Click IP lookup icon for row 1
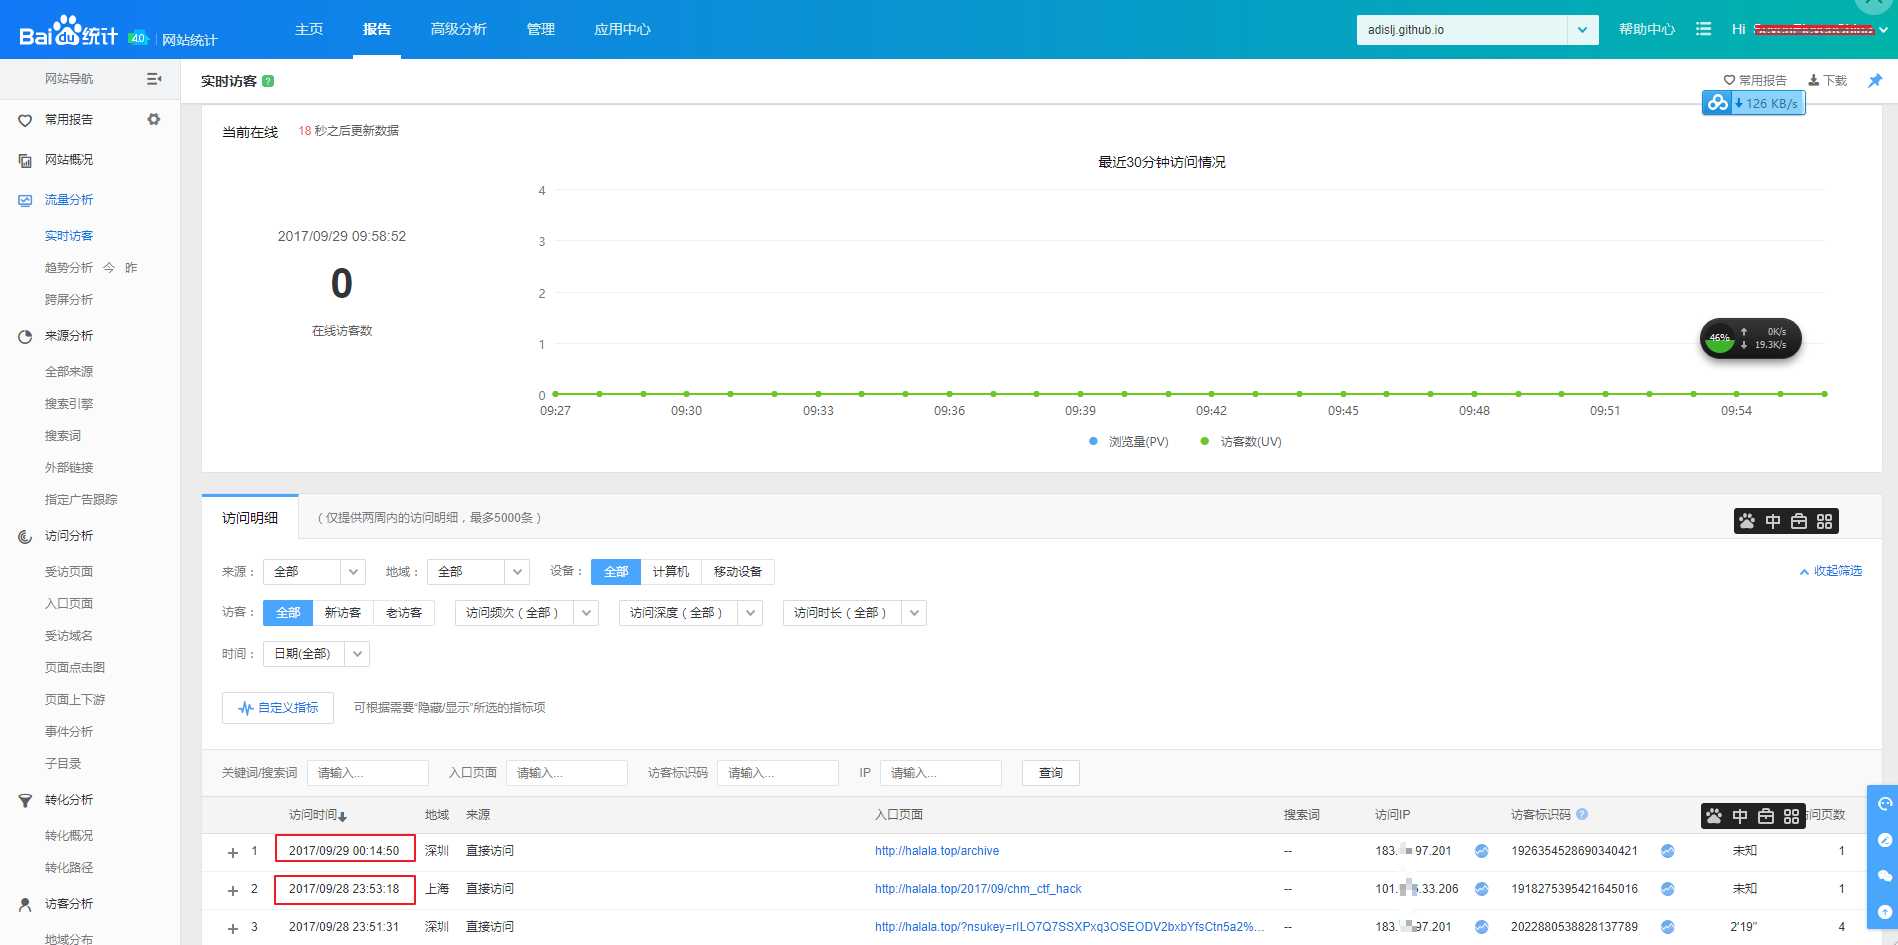The height and width of the screenshot is (945, 1898). pyautogui.click(x=1482, y=851)
